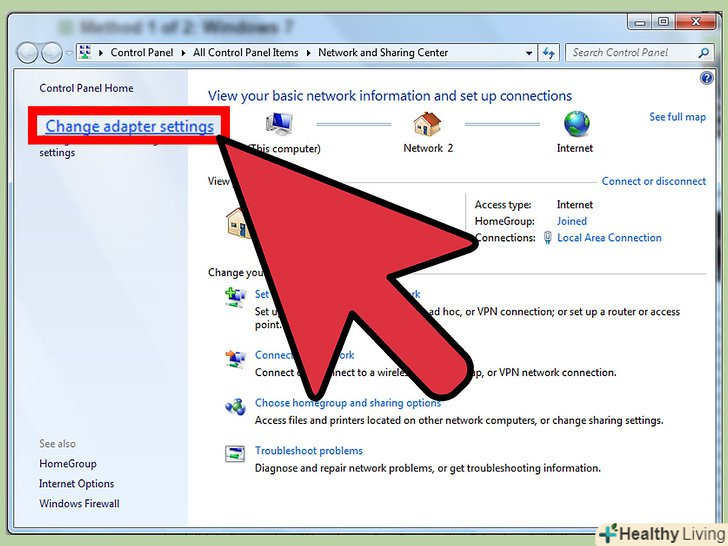Click the Change adapter settings link
Screen dimensions: 728x546
point(130,126)
